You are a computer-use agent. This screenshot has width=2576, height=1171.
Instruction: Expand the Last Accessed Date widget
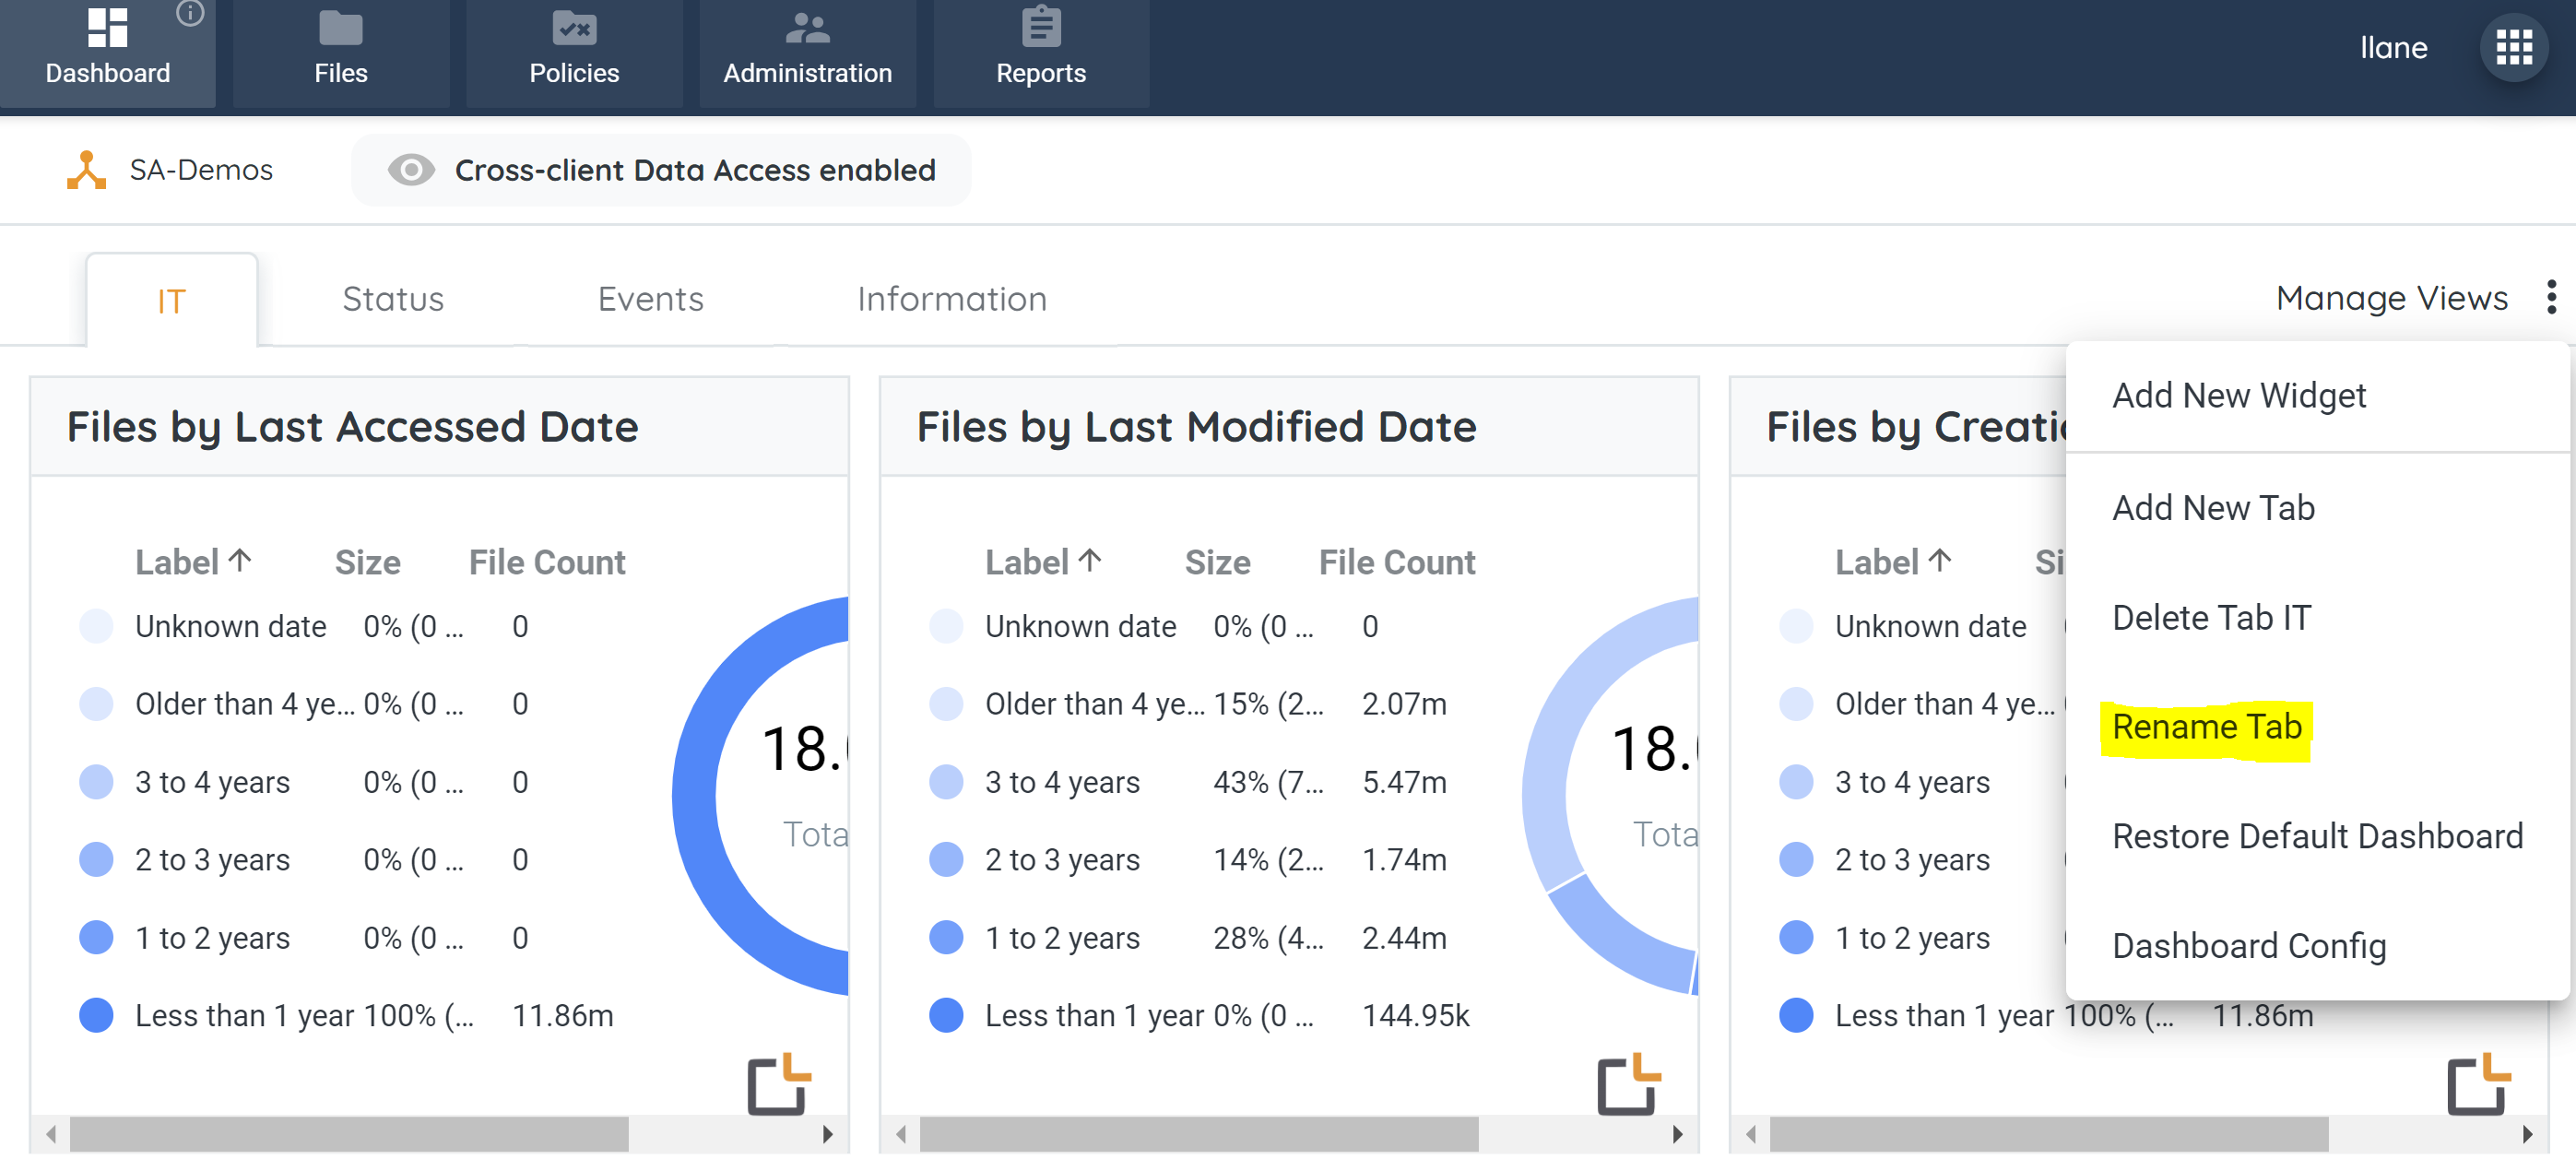pyautogui.click(x=779, y=1084)
